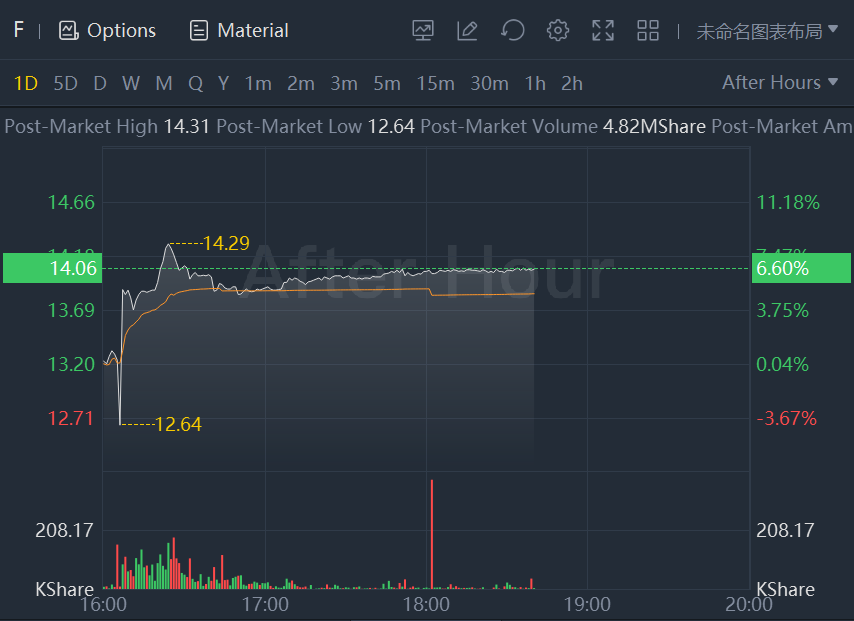The width and height of the screenshot is (854, 621).
Task: Expand chart to fullscreen
Action: [x=603, y=31]
